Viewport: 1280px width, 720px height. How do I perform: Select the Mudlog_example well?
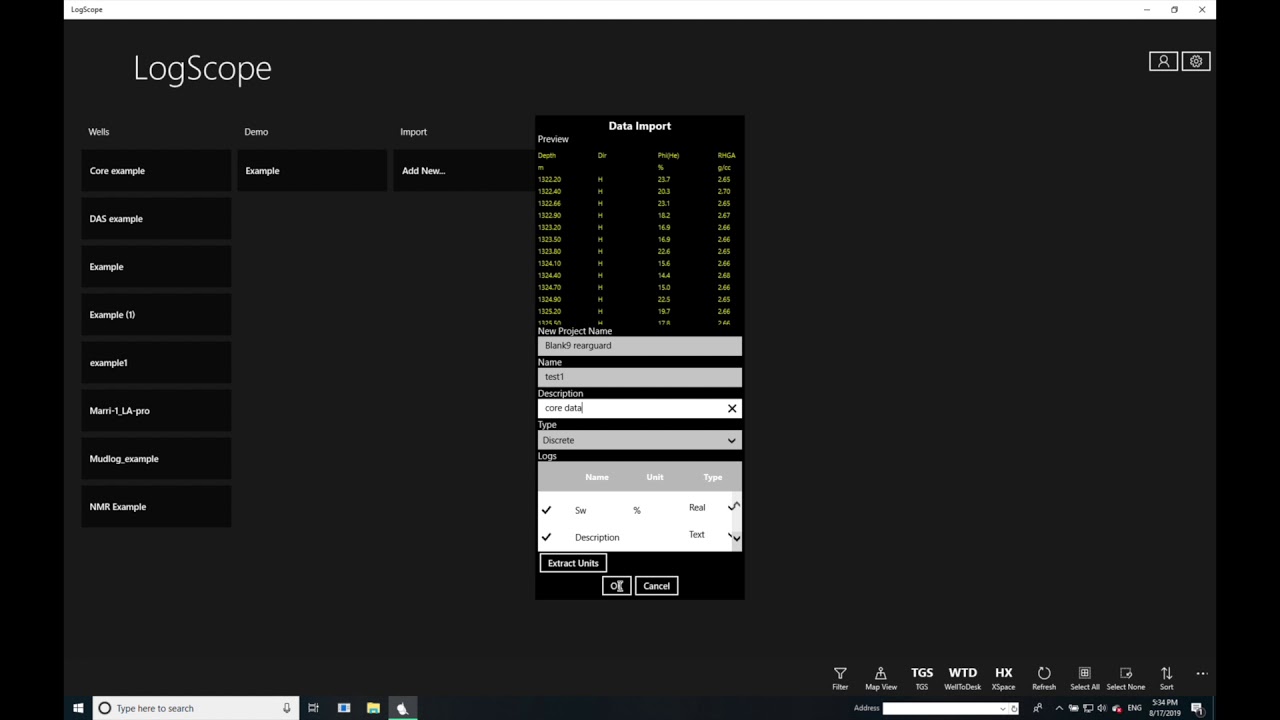pos(156,459)
